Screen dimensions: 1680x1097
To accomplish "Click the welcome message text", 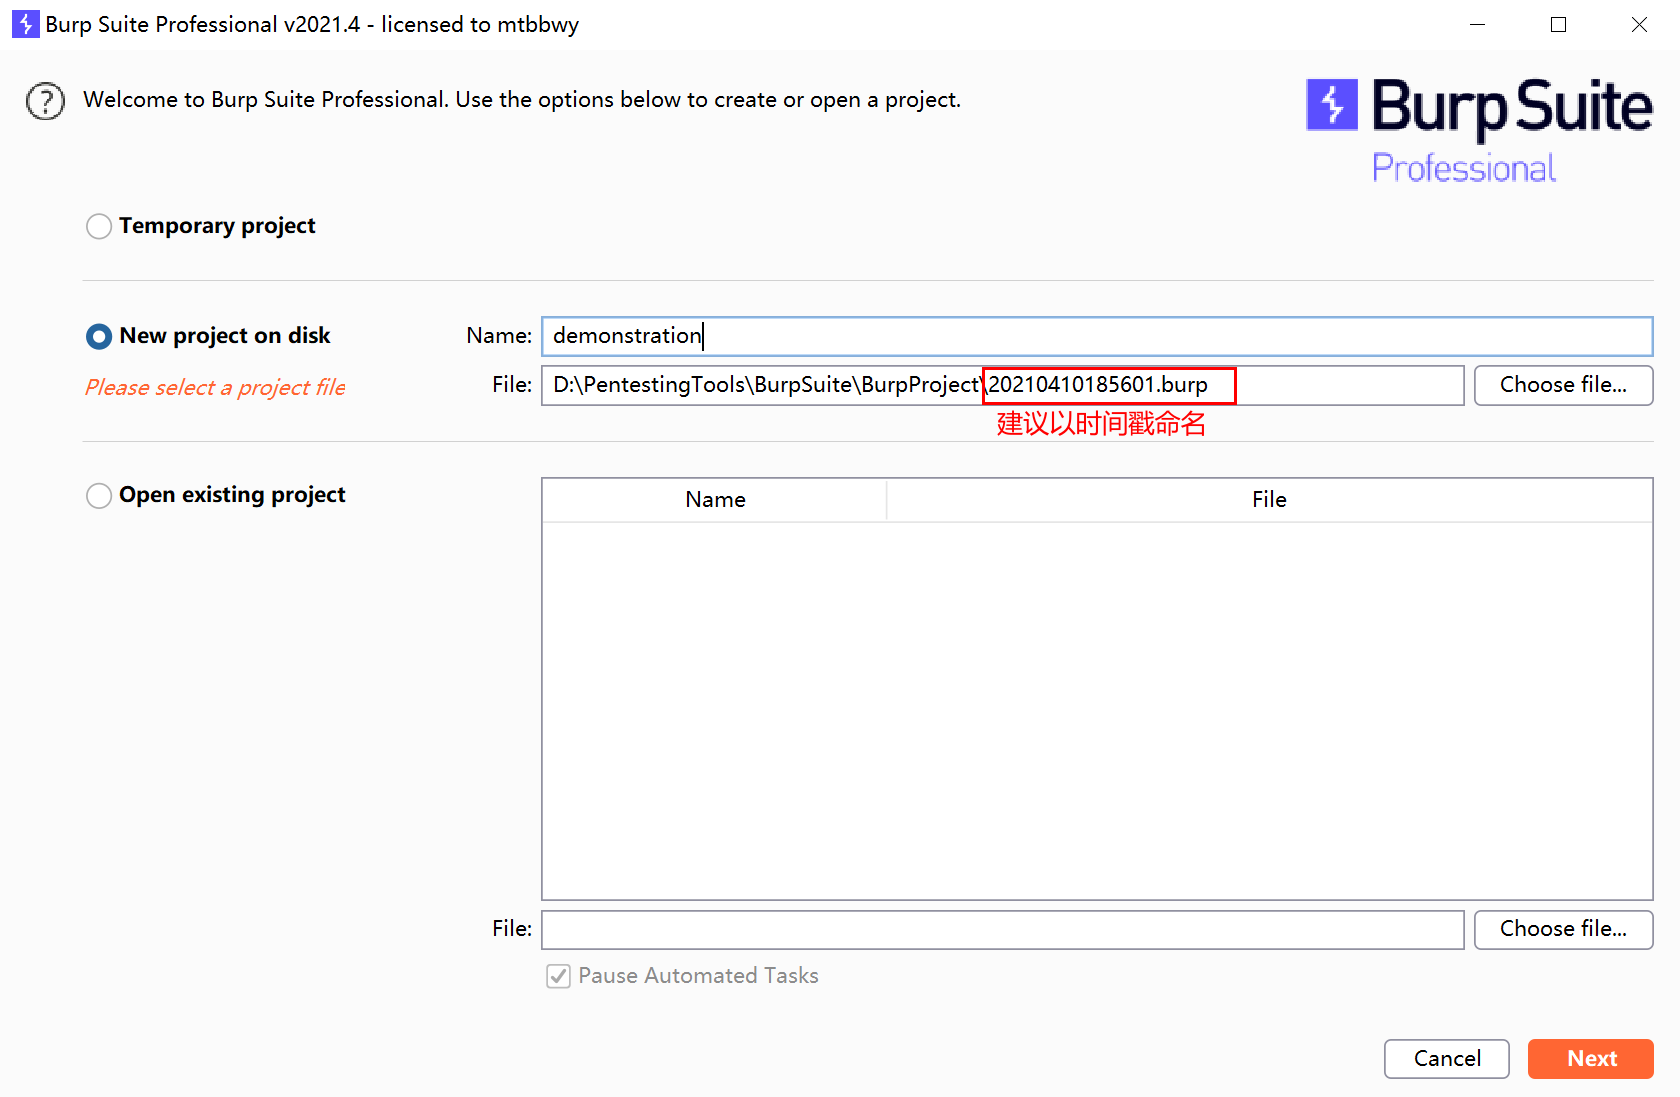I will tap(522, 100).
